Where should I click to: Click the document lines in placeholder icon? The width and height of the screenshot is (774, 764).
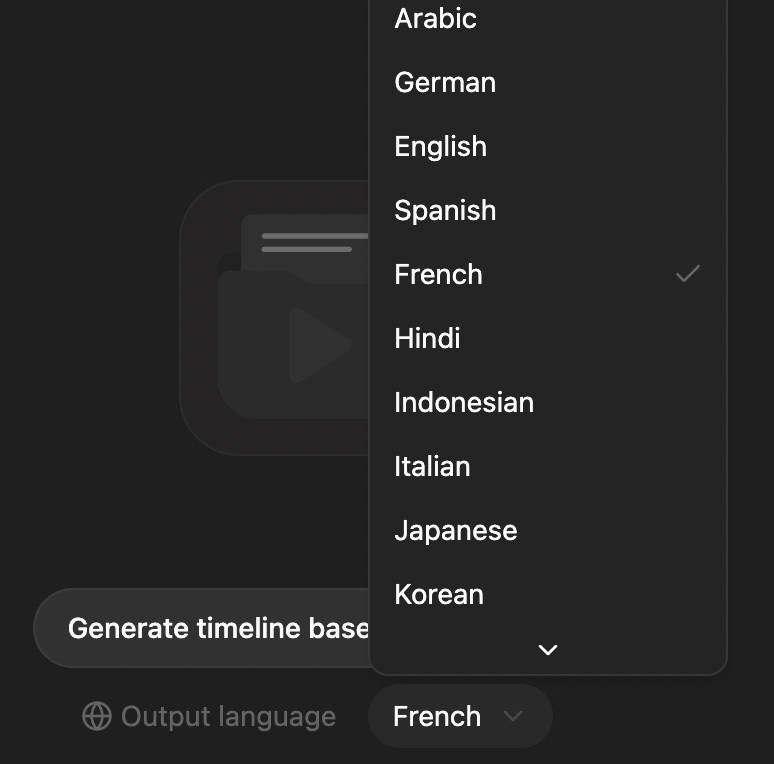[312, 242]
